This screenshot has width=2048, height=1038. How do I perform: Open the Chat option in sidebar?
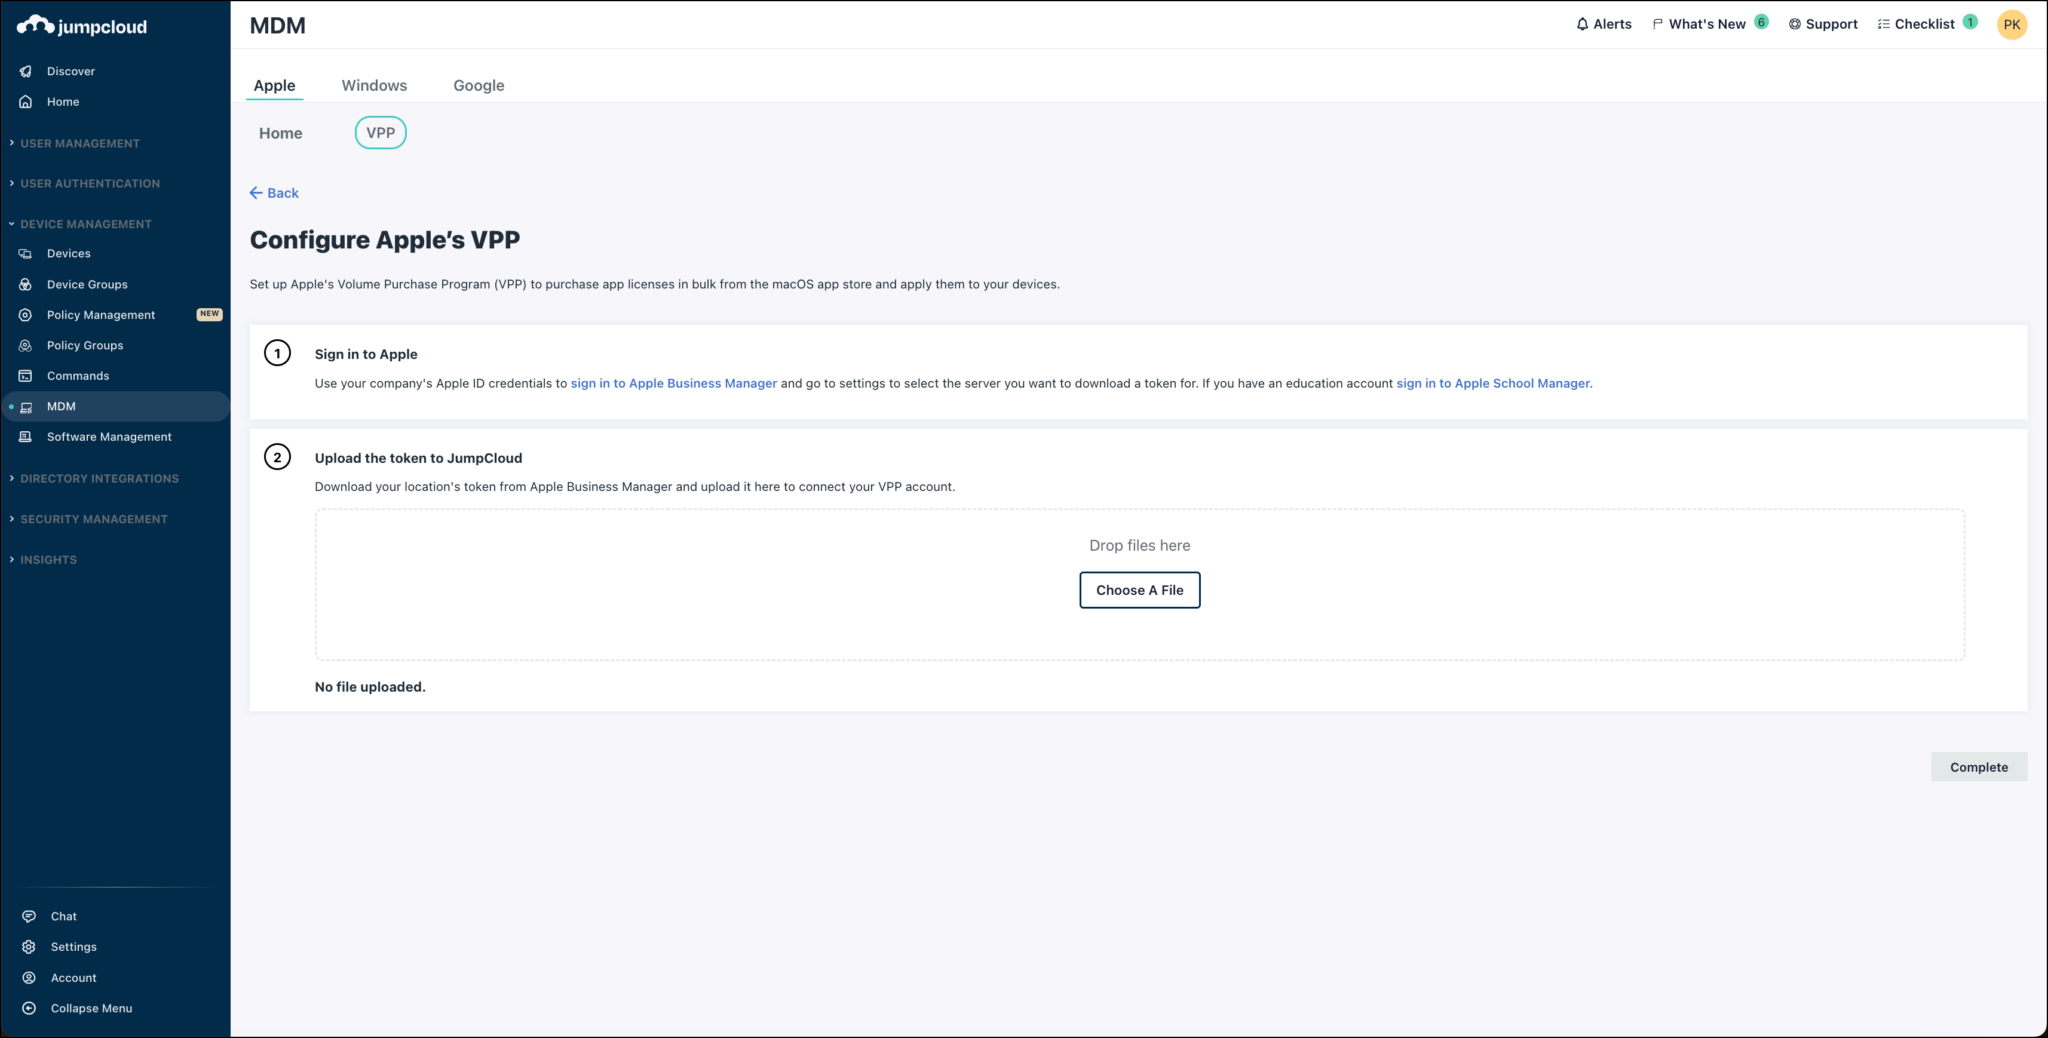click(63, 916)
